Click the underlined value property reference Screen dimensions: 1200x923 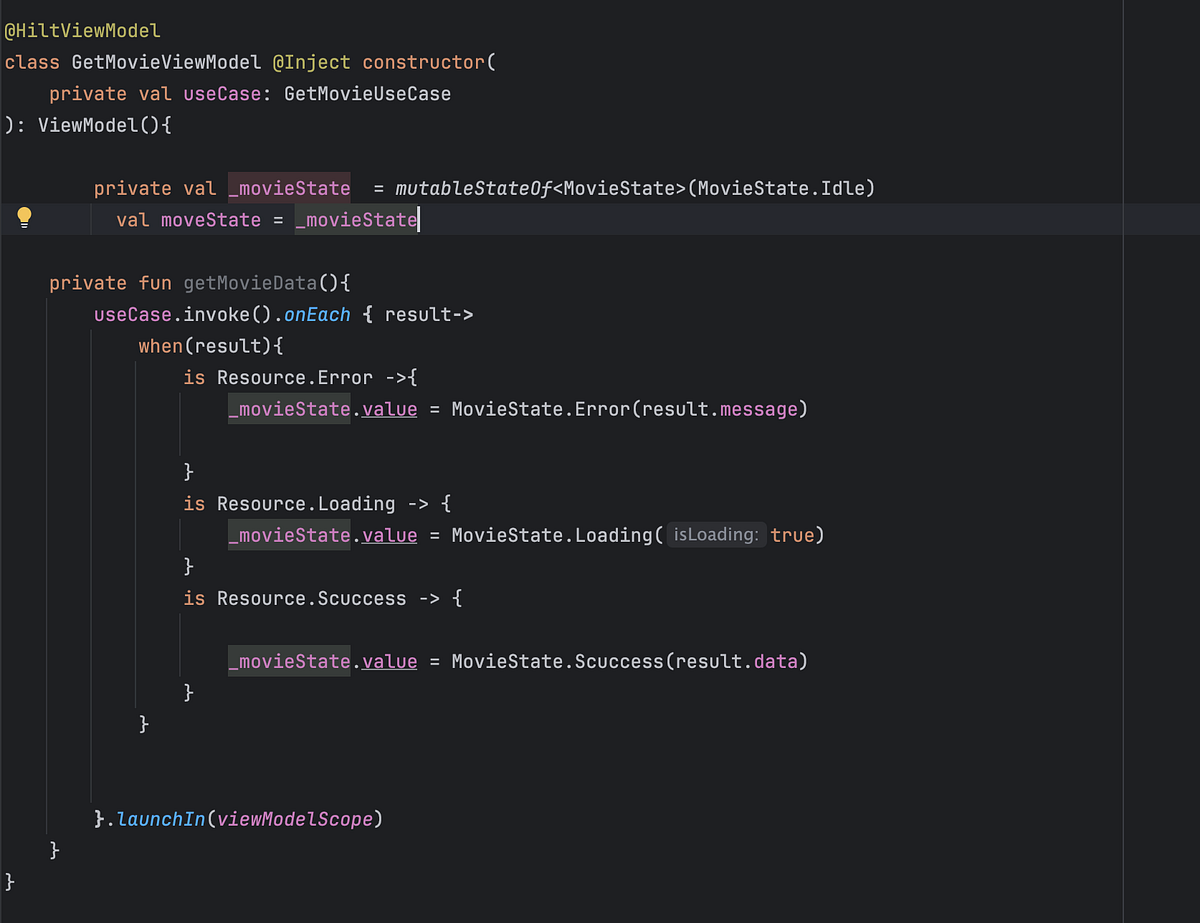pyautogui.click(x=389, y=408)
